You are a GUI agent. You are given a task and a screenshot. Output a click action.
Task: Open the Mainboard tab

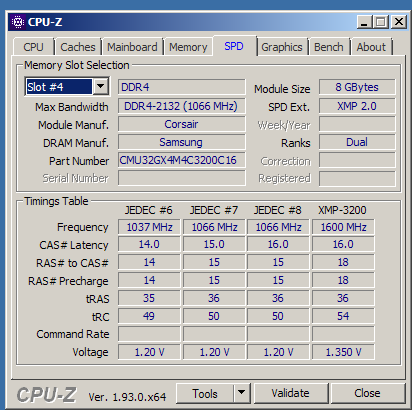point(132,47)
